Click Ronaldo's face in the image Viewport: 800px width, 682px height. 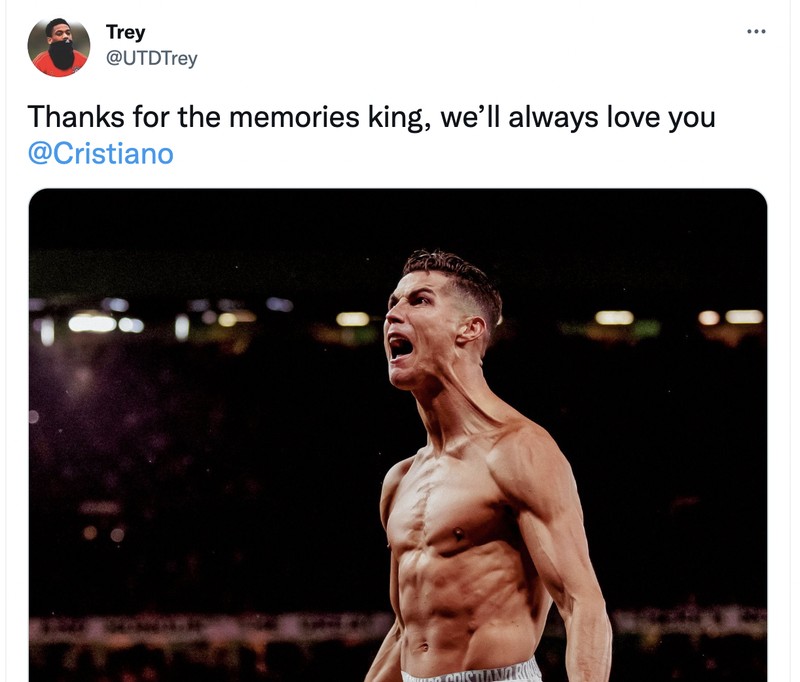tap(430, 330)
